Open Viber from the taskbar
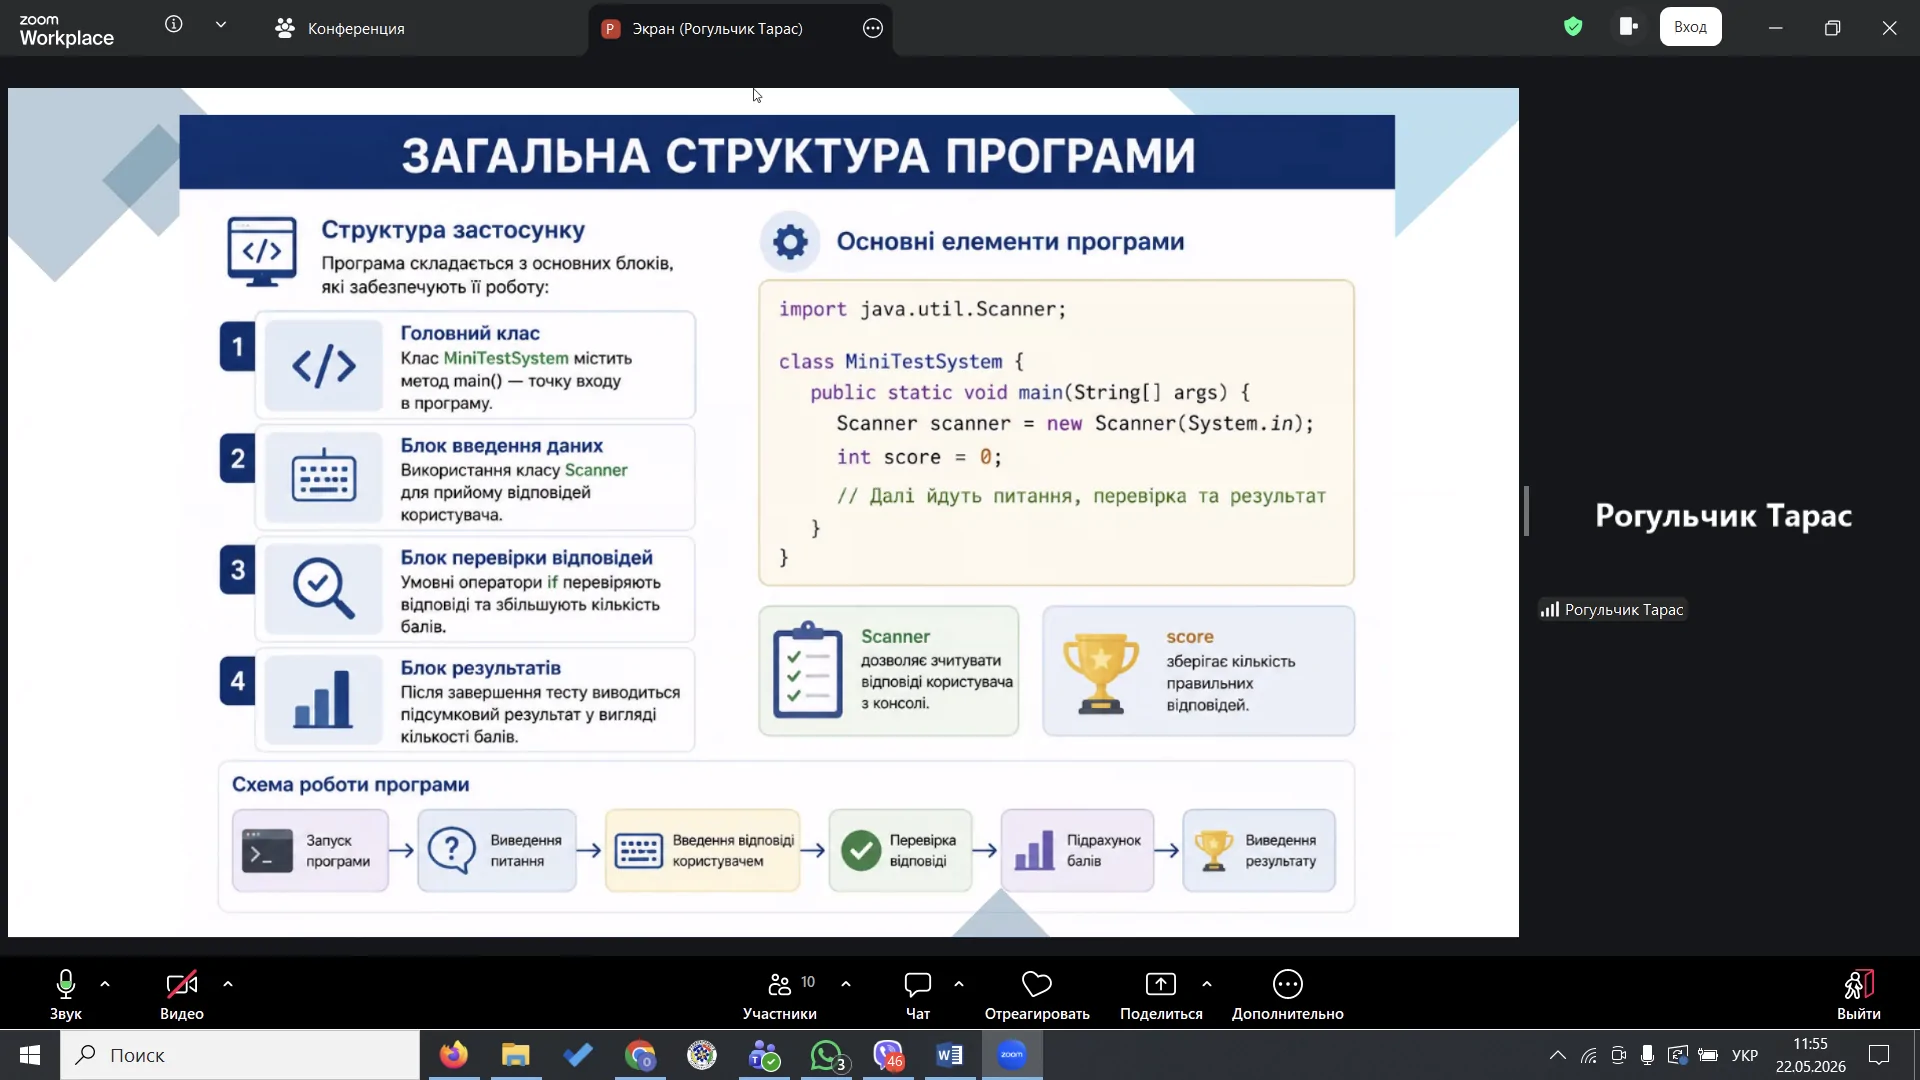Image resolution: width=1920 pixels, height=1080 pixels. [888, 1055]
